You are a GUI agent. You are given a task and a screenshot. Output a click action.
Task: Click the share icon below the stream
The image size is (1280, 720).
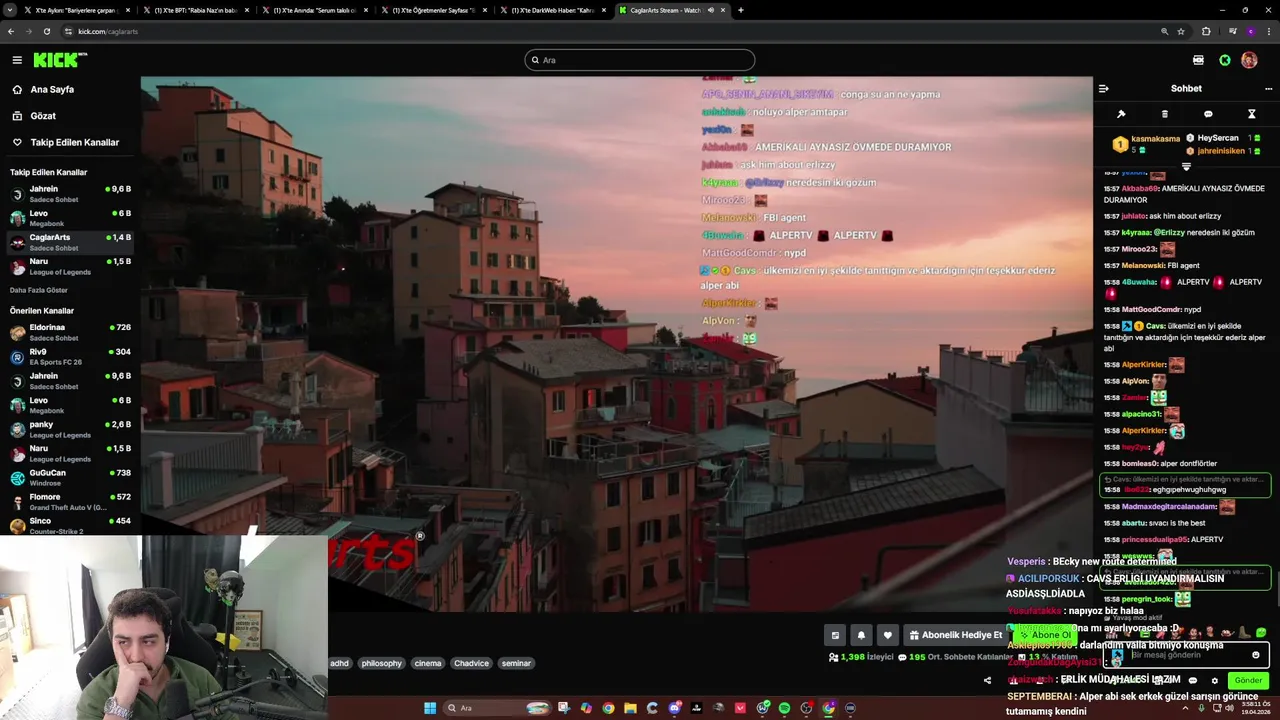(x=987, y=680)
